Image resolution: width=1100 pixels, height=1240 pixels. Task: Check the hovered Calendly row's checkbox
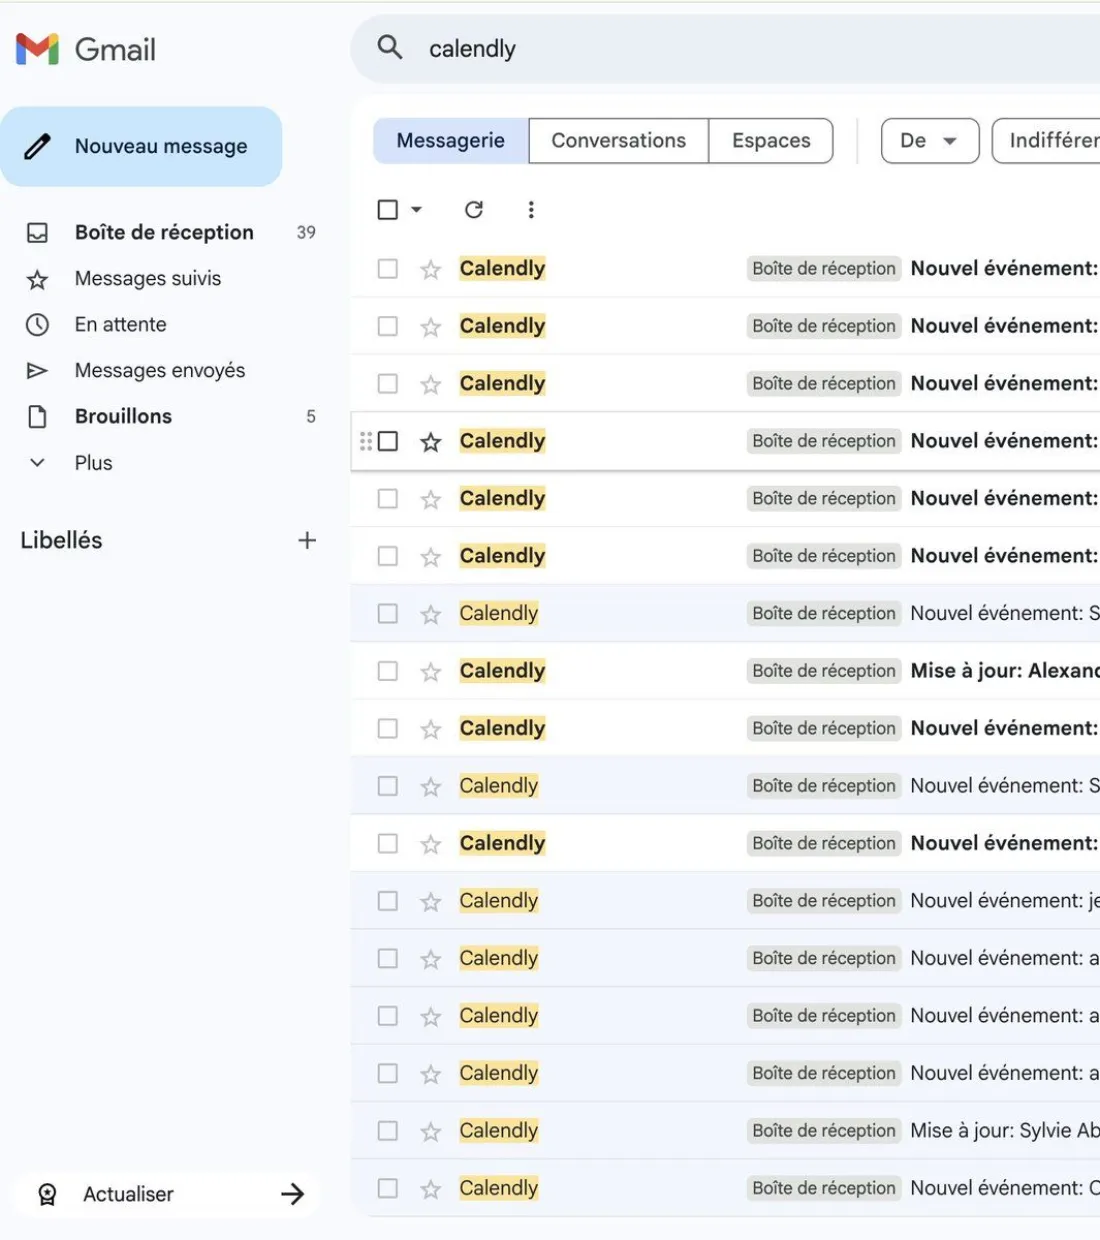(388, 441)
